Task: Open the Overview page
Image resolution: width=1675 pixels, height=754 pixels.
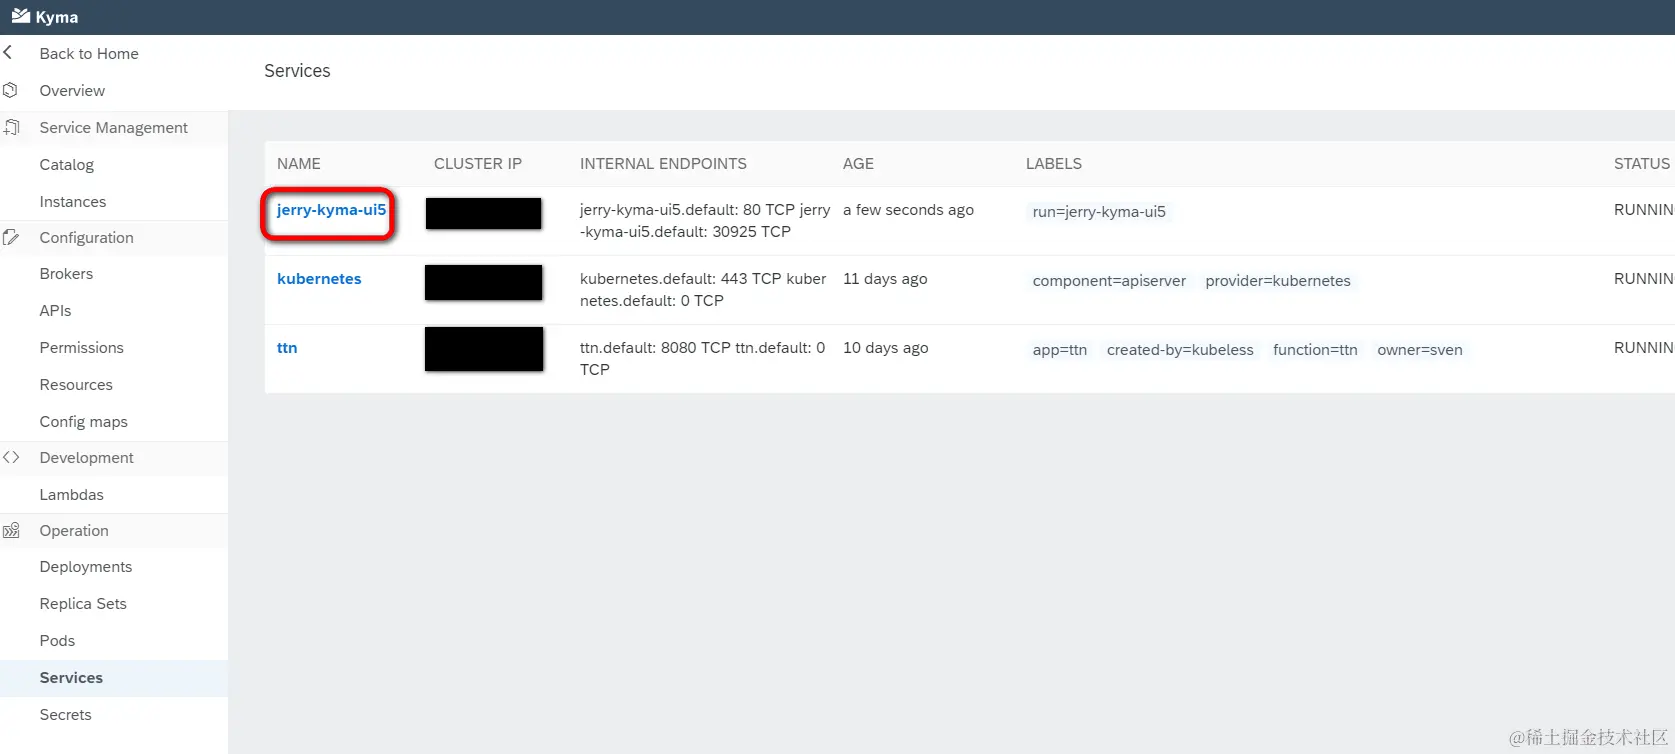Action: 72,91
